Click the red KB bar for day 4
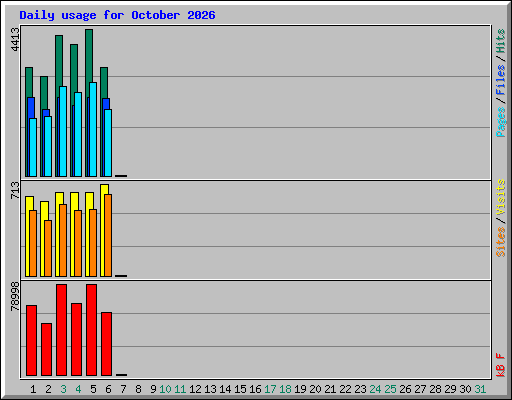512x400 pixels. (76, 339)
